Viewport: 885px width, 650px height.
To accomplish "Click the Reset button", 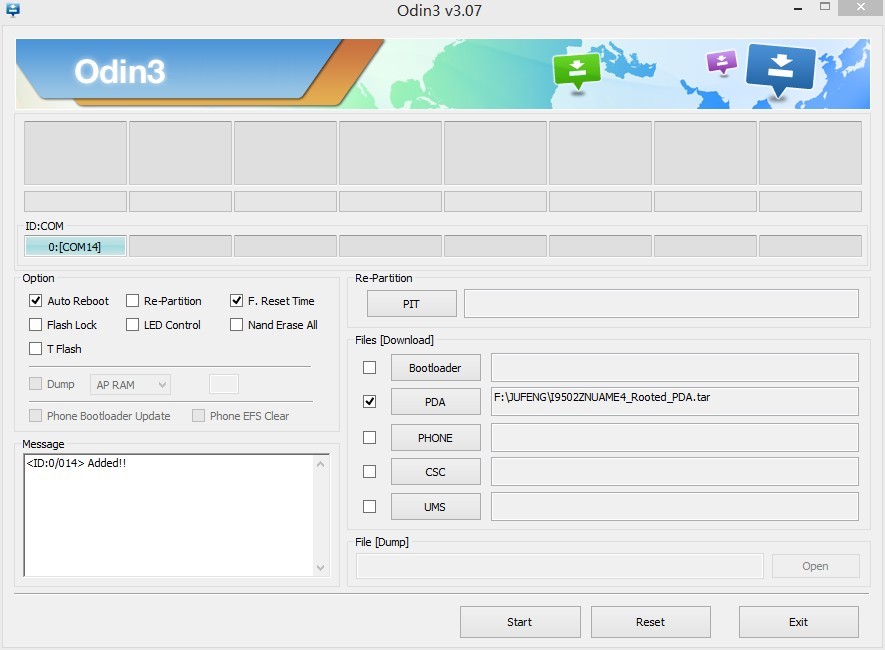I will pos(650,621).
